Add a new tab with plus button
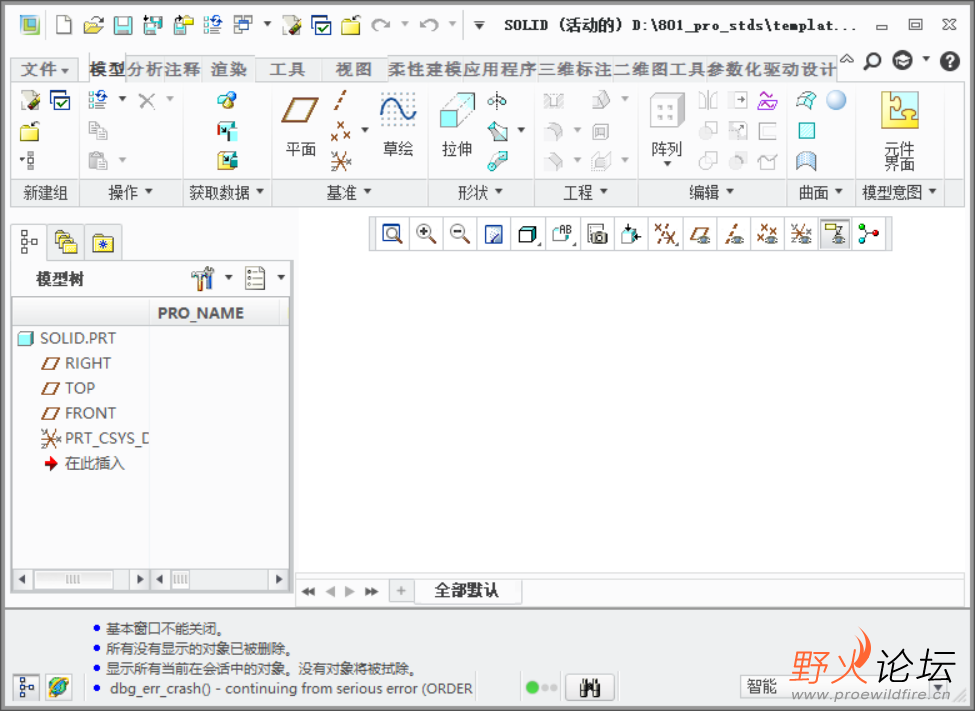Screen dimensions: 975x711 (401, 590)
